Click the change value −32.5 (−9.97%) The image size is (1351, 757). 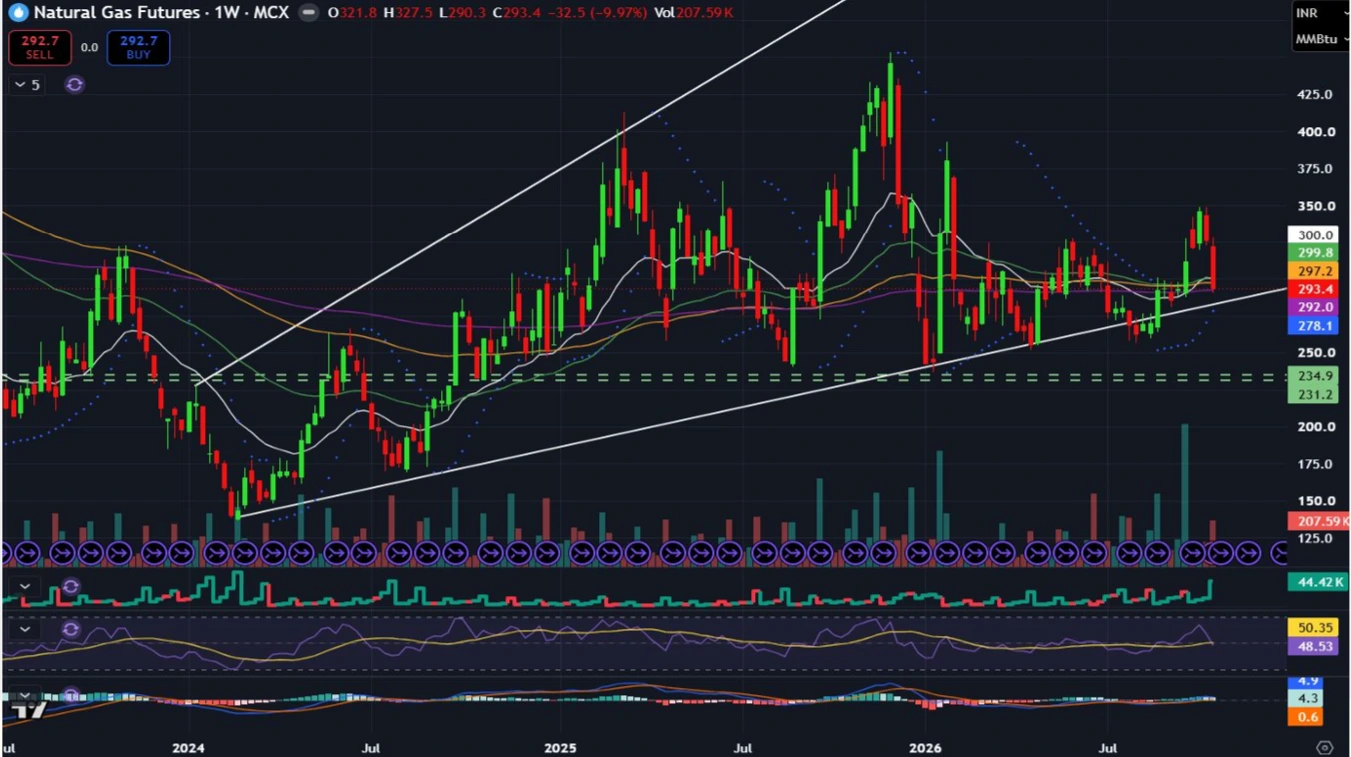tap(599, 13)
